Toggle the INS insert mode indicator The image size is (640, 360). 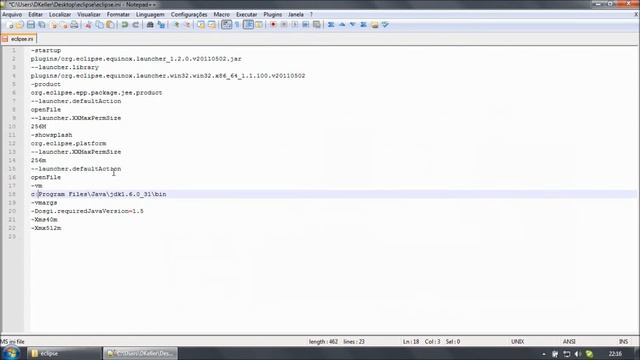pyautogui.click(x=623, y=342)
